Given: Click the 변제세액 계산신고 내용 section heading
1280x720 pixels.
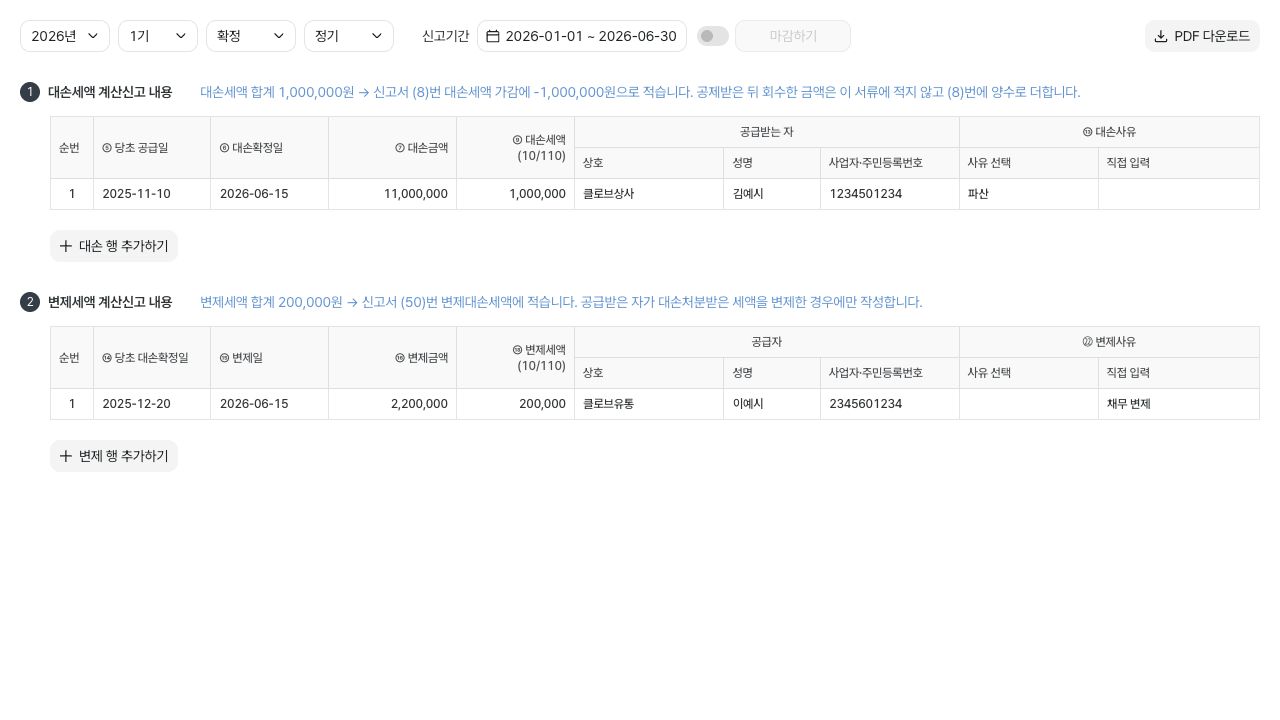Looking at the screenshot, I should coord(110,302).
